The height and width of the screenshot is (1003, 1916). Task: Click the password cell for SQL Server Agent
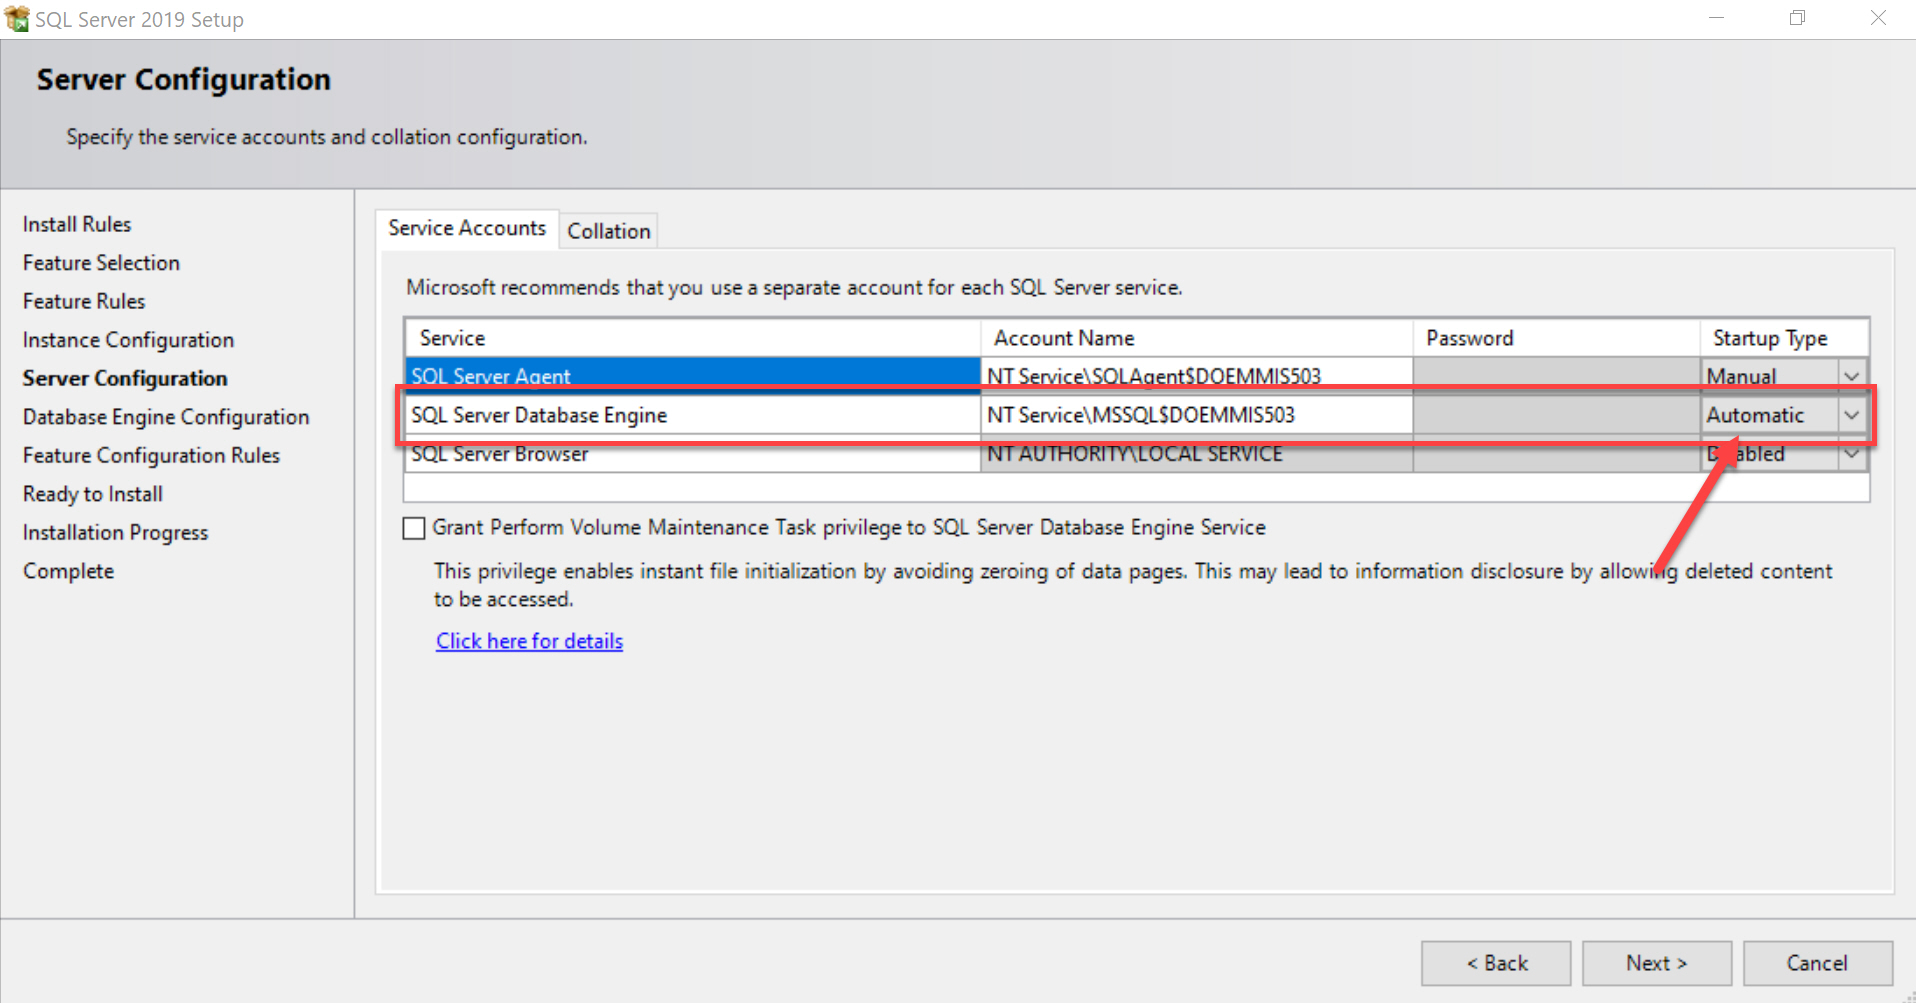tap(1557, 376)
